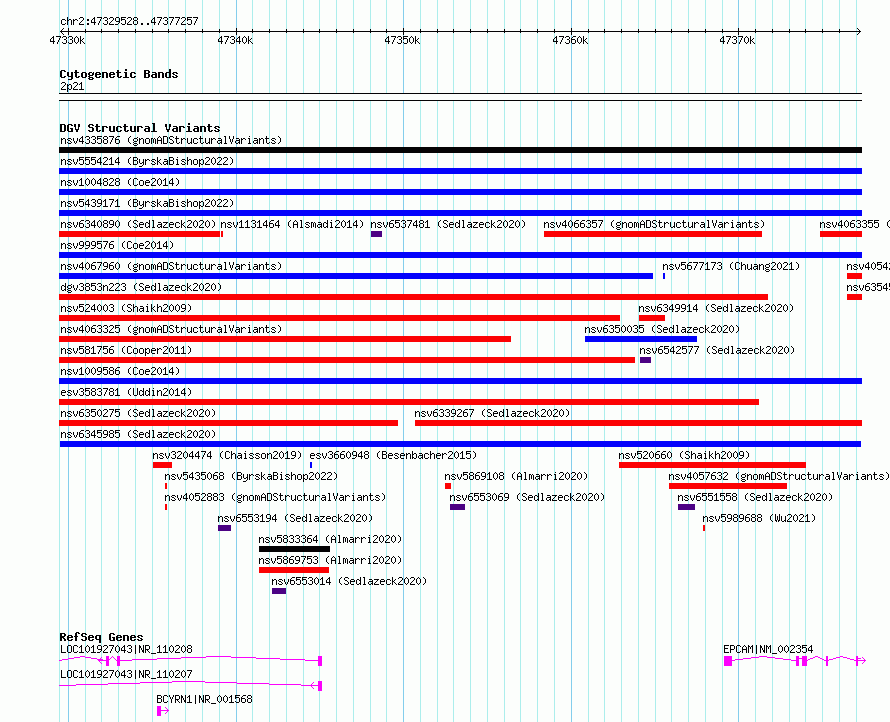Open nsv581756 (Cooper2011) label
The height and width of the screenshot is (722, 890).
pos(126,350)
